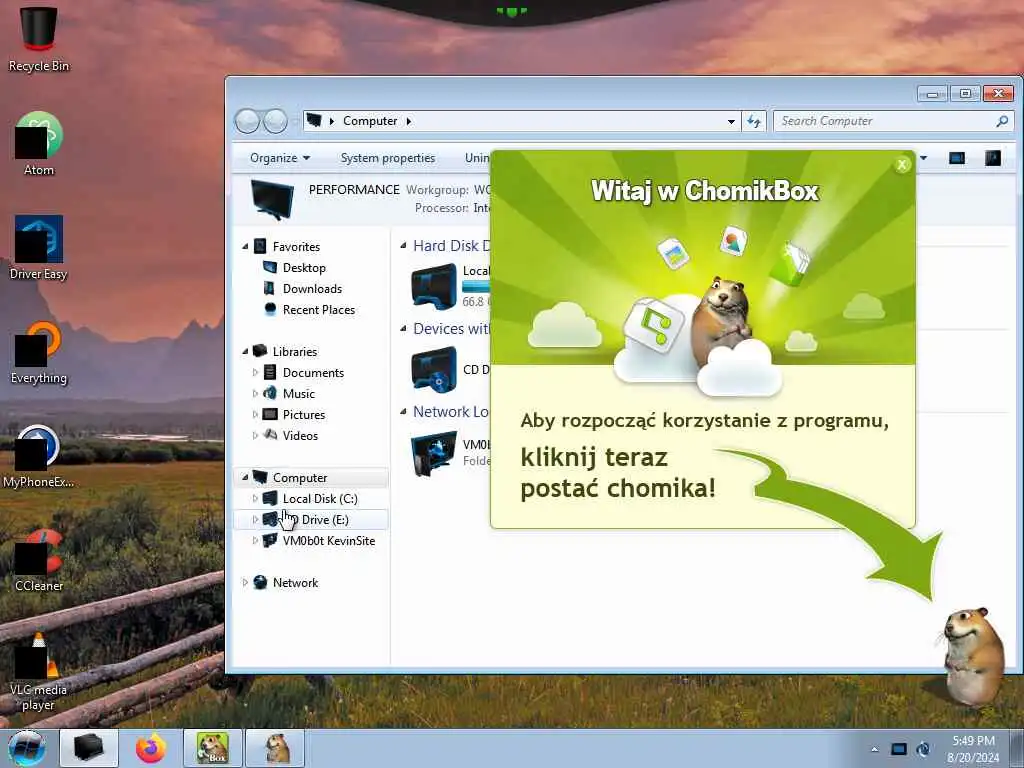Click the Explorer Forward navigation button

click(x=276, y=121)
